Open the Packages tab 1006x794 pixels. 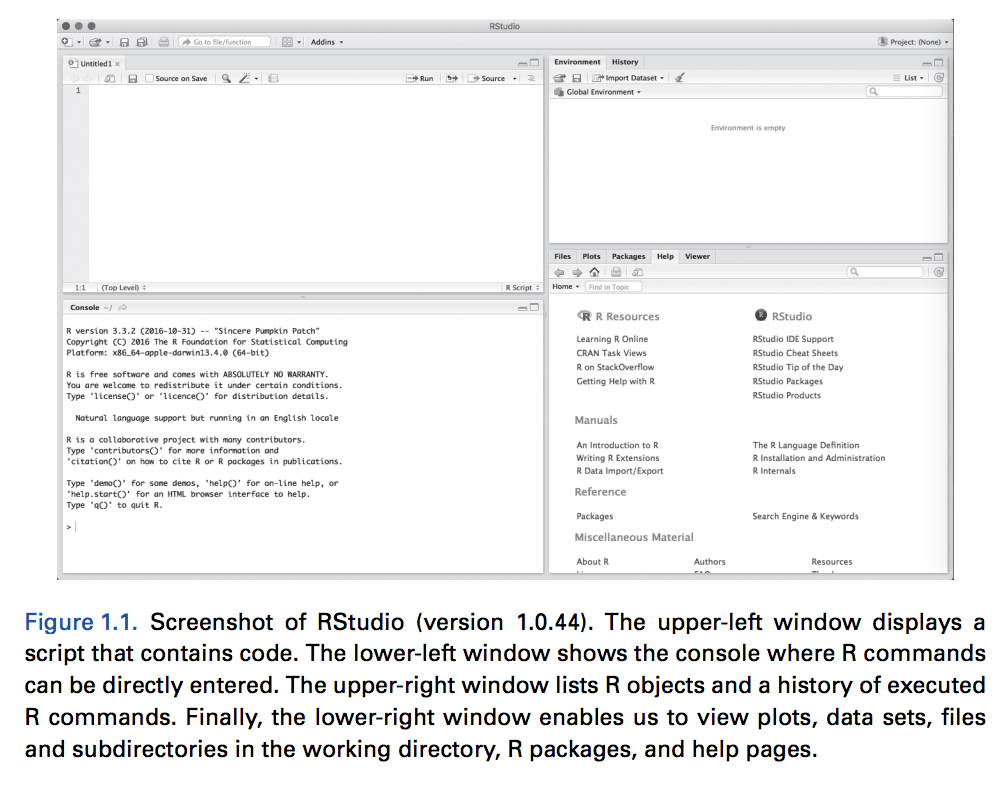pyautogui.click(x=629, y=257)
